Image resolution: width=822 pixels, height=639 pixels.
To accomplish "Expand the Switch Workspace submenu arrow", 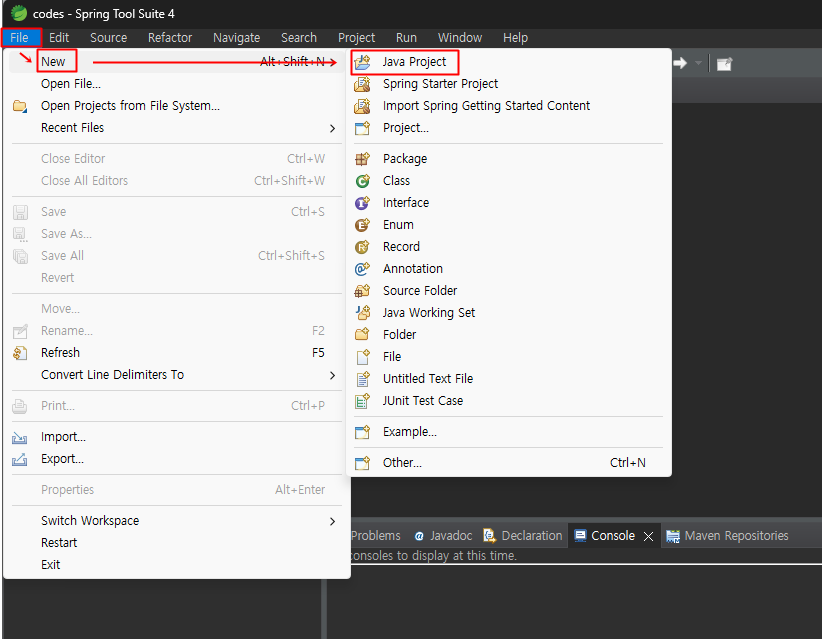I will click(x=332, y=522).
